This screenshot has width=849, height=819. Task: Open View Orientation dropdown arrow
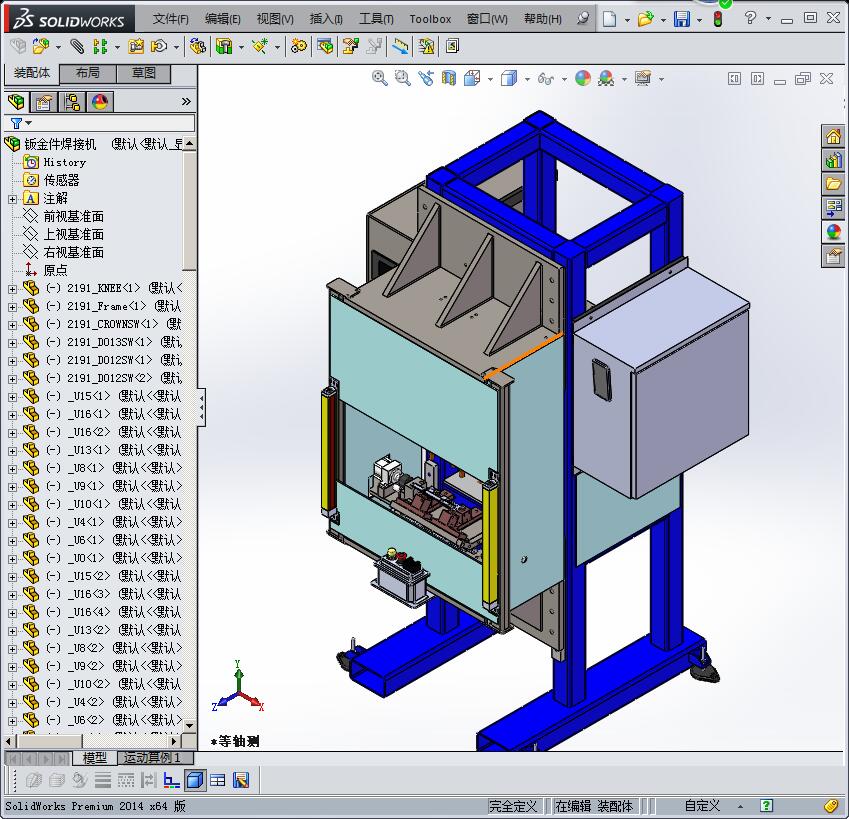pos(490,79)
